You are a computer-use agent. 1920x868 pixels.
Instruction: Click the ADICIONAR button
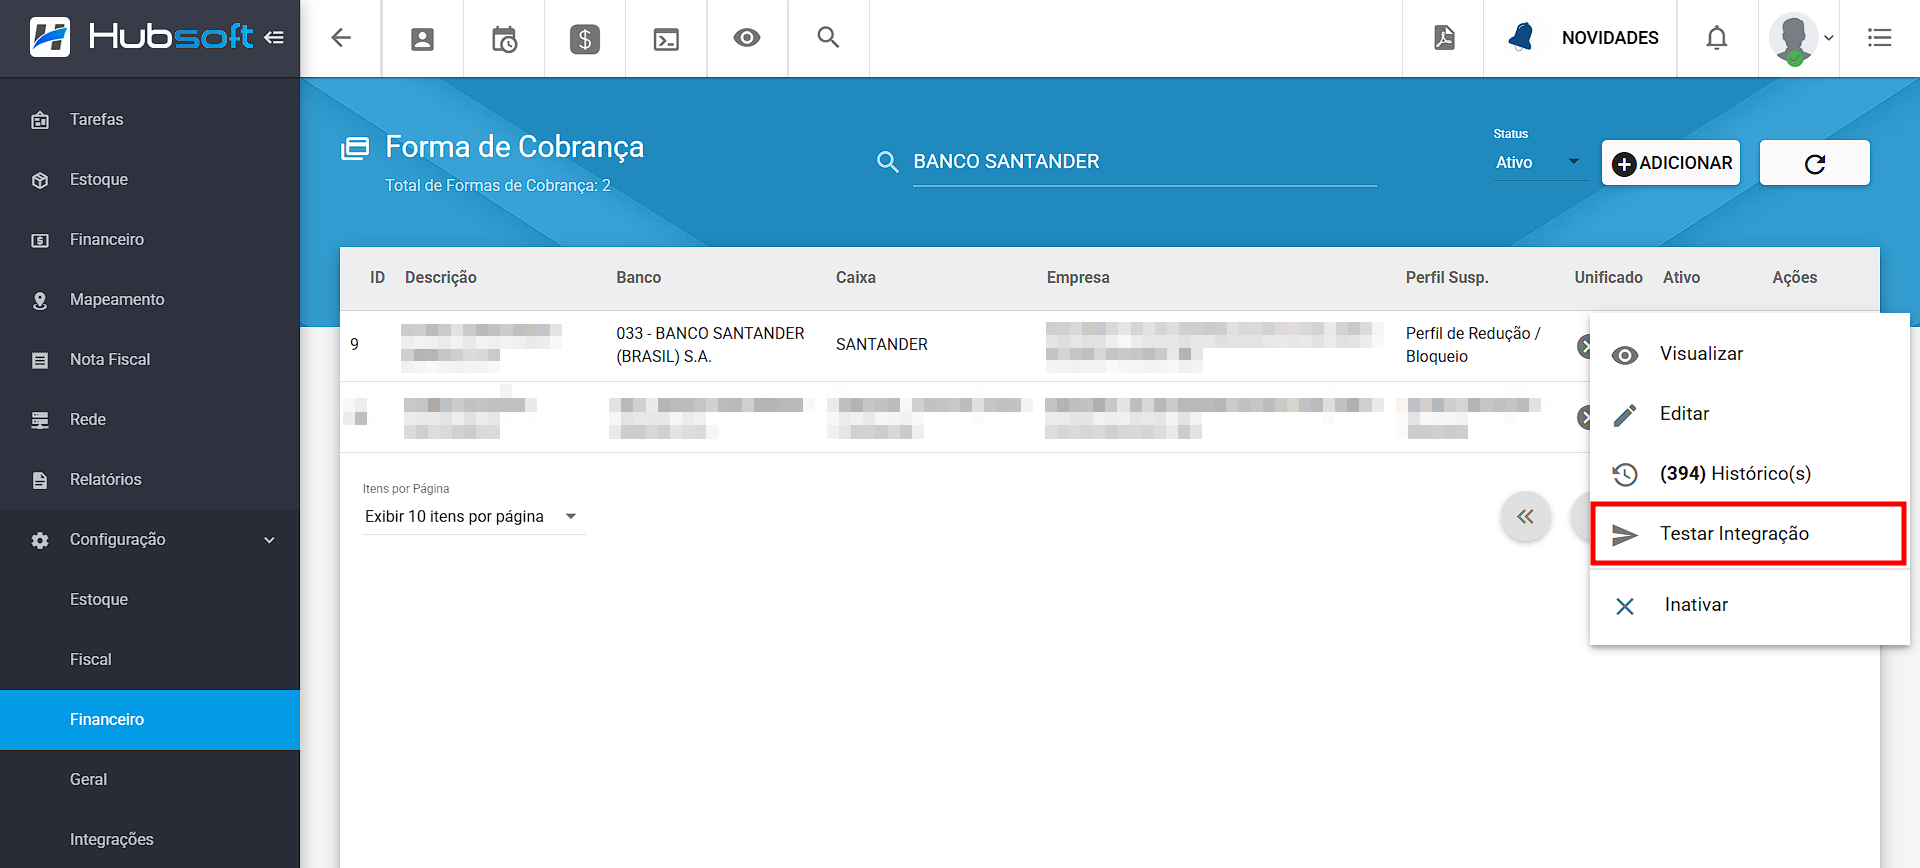point(1671,163)
